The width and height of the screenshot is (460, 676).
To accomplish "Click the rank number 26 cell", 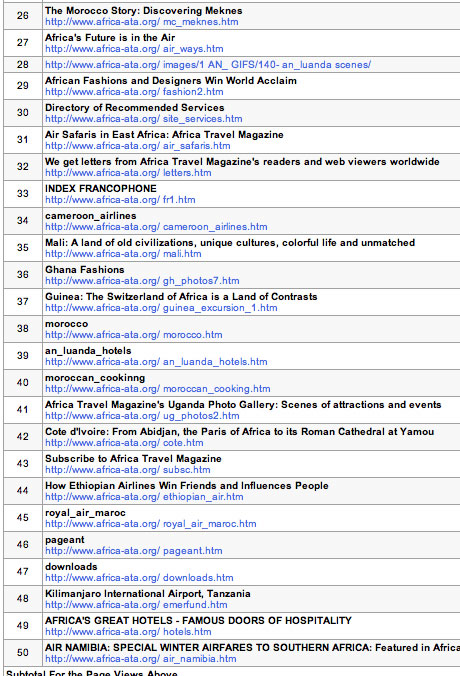I will point(23,16).
